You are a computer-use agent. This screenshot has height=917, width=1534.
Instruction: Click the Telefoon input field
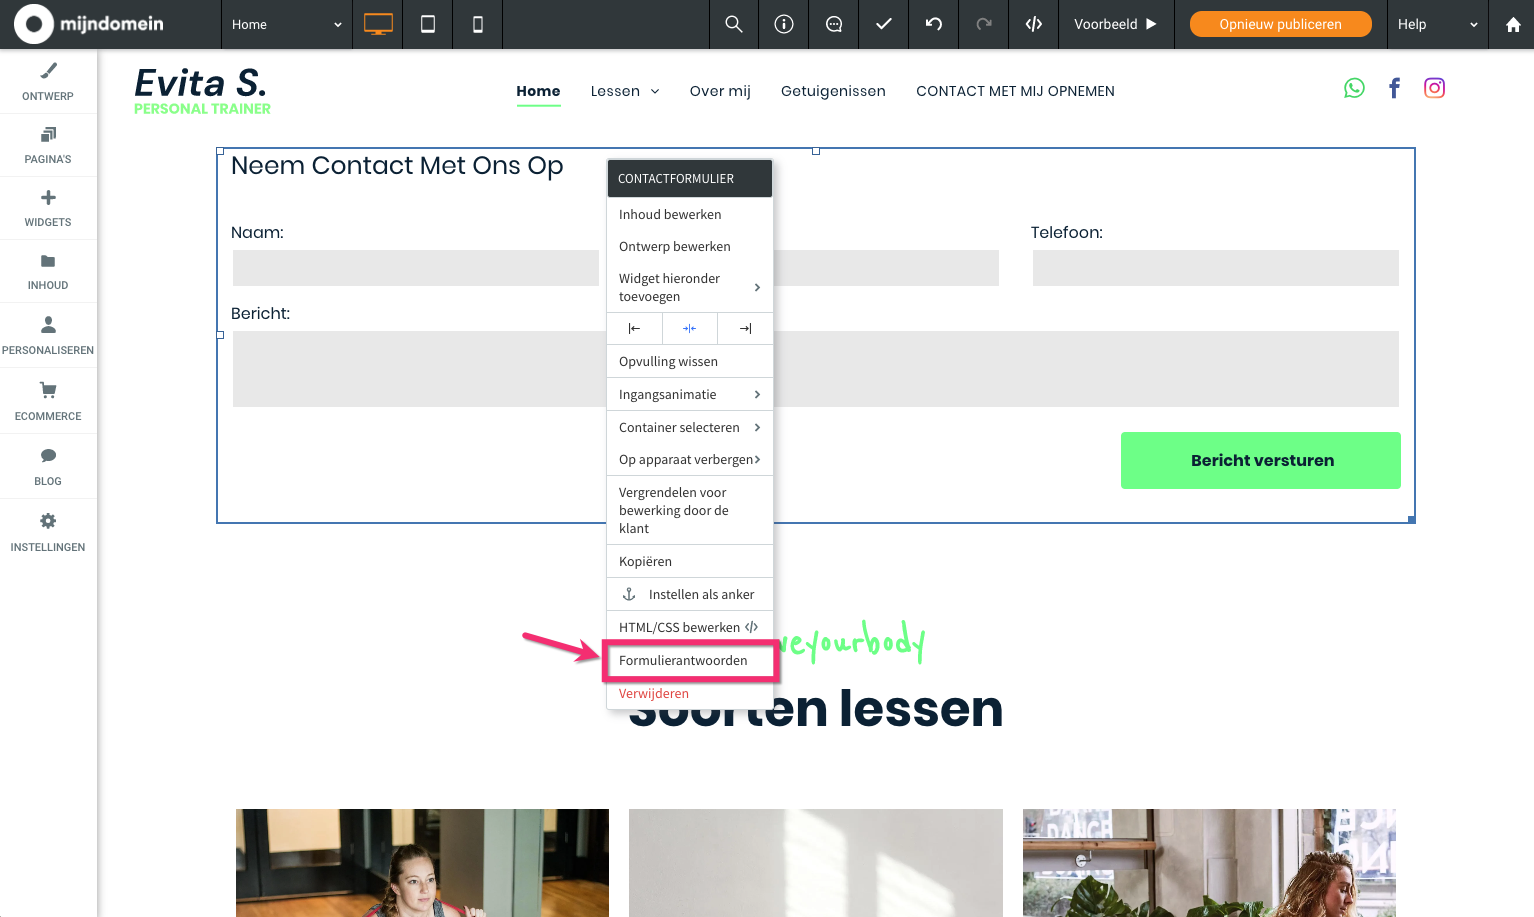coord(1215,268)
